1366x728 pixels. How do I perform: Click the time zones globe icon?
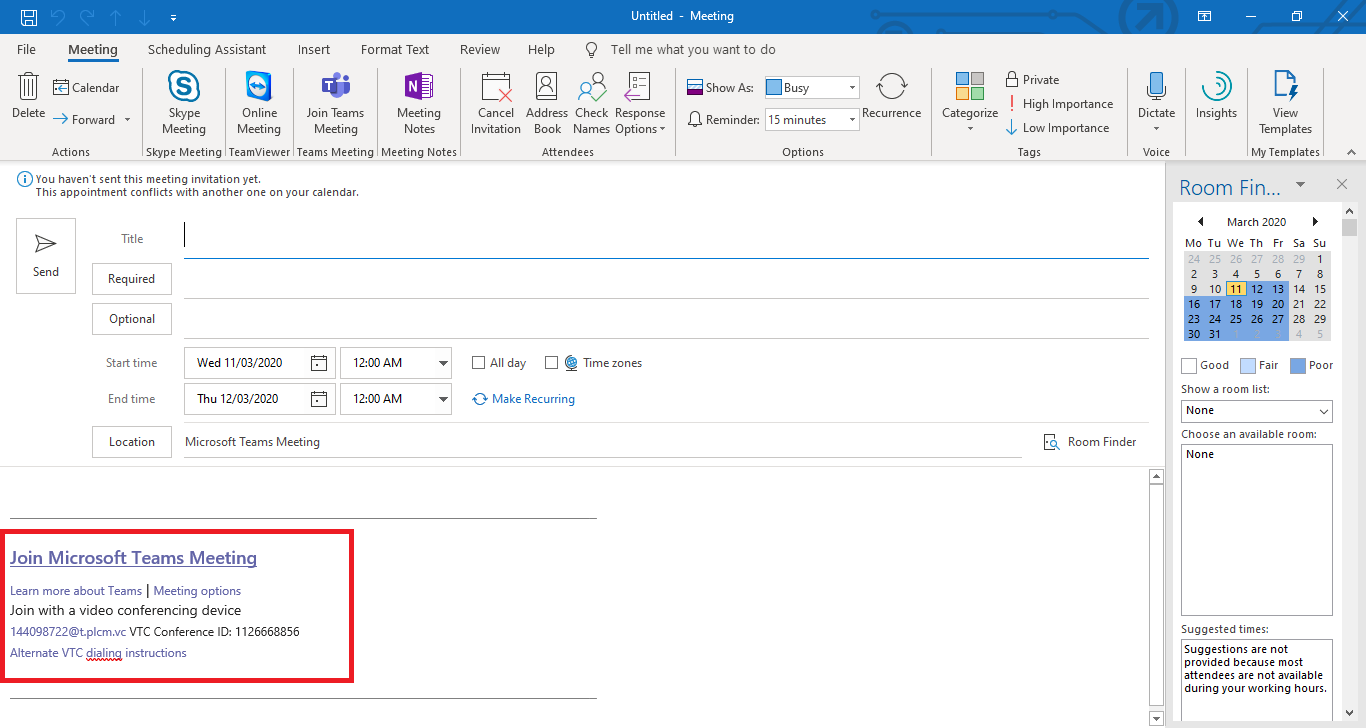(571, 363)
